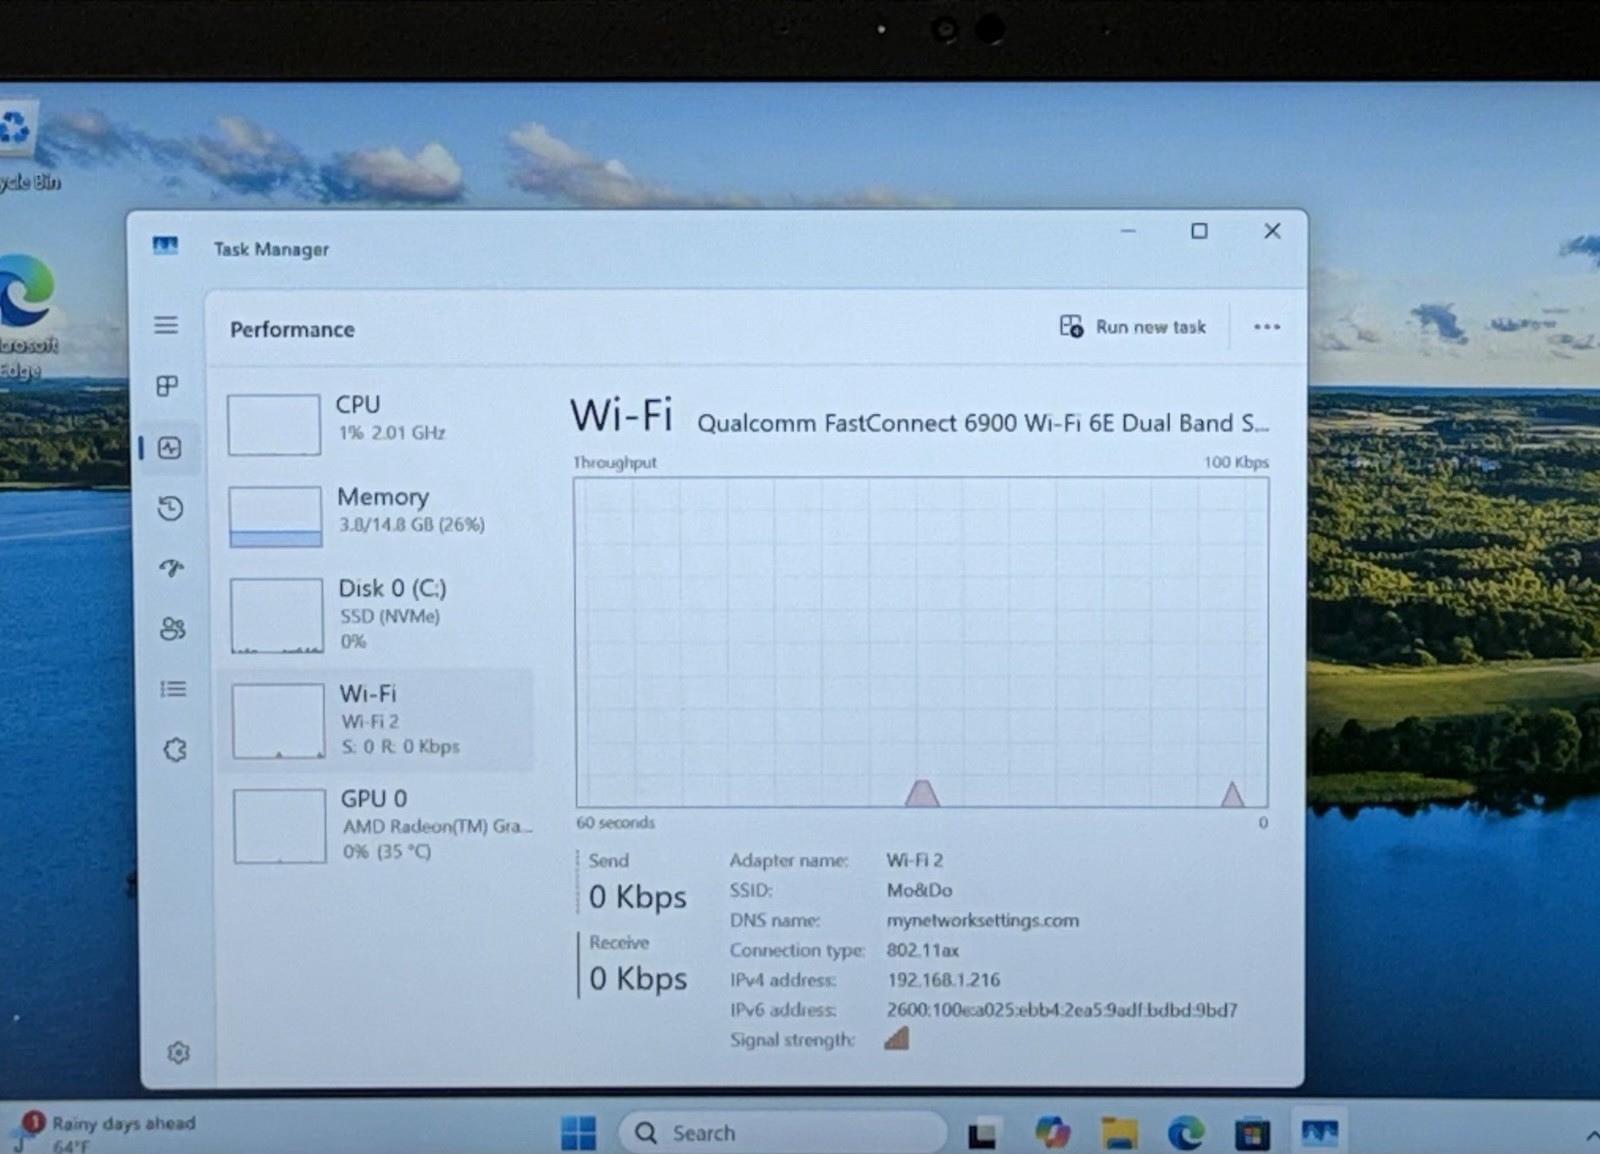
Task: Open File Explorer from the taskbar
Action: (x=1119, y=1132)
